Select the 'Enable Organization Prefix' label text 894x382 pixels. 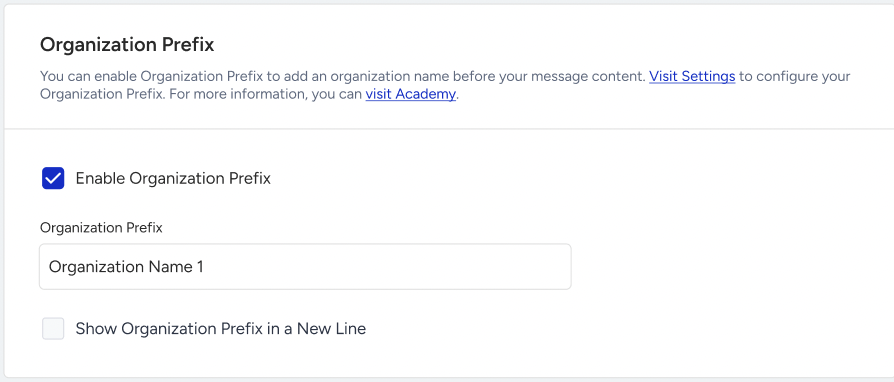(173, 178)
